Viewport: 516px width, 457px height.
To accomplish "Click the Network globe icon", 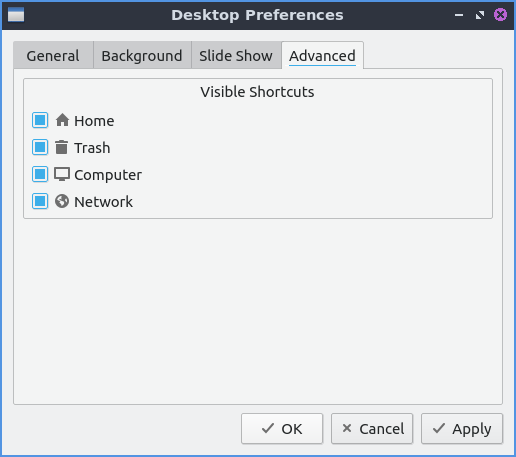I will click(62, 201).
